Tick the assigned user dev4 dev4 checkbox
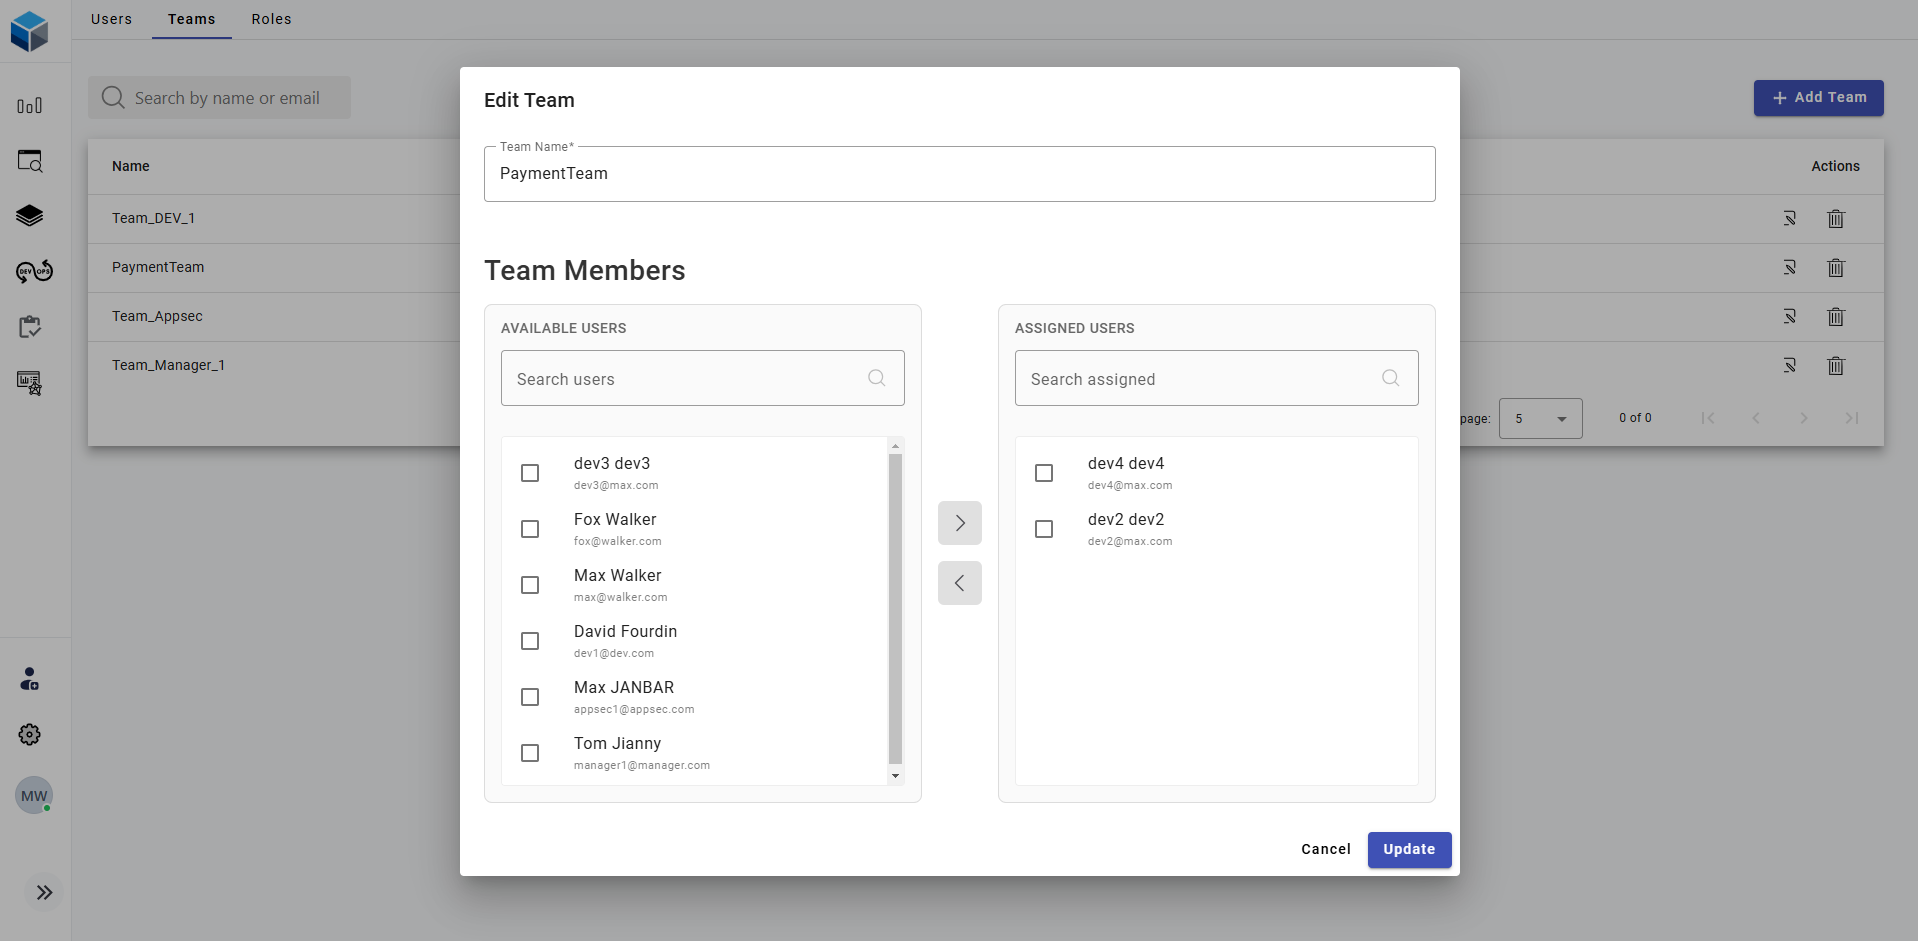Screen dimensions: 1918x941 click(1044, 473)
